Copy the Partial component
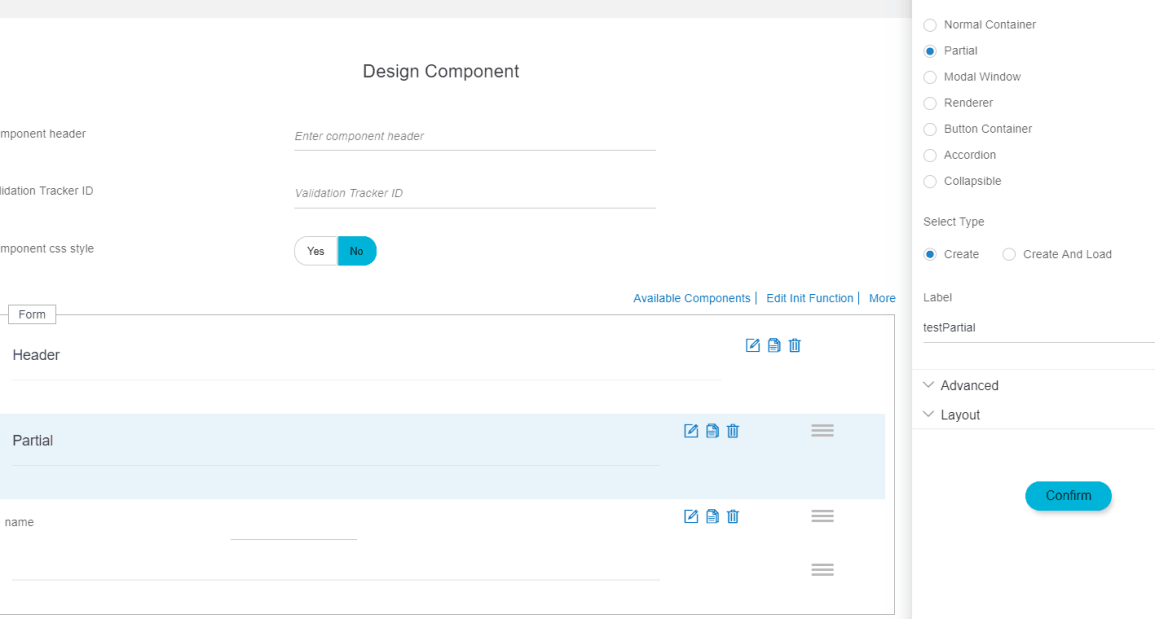 [x=711, y=430]
